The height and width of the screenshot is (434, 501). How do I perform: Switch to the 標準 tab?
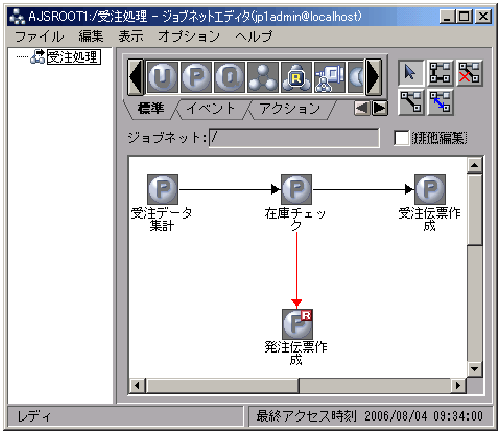(151, 109)
